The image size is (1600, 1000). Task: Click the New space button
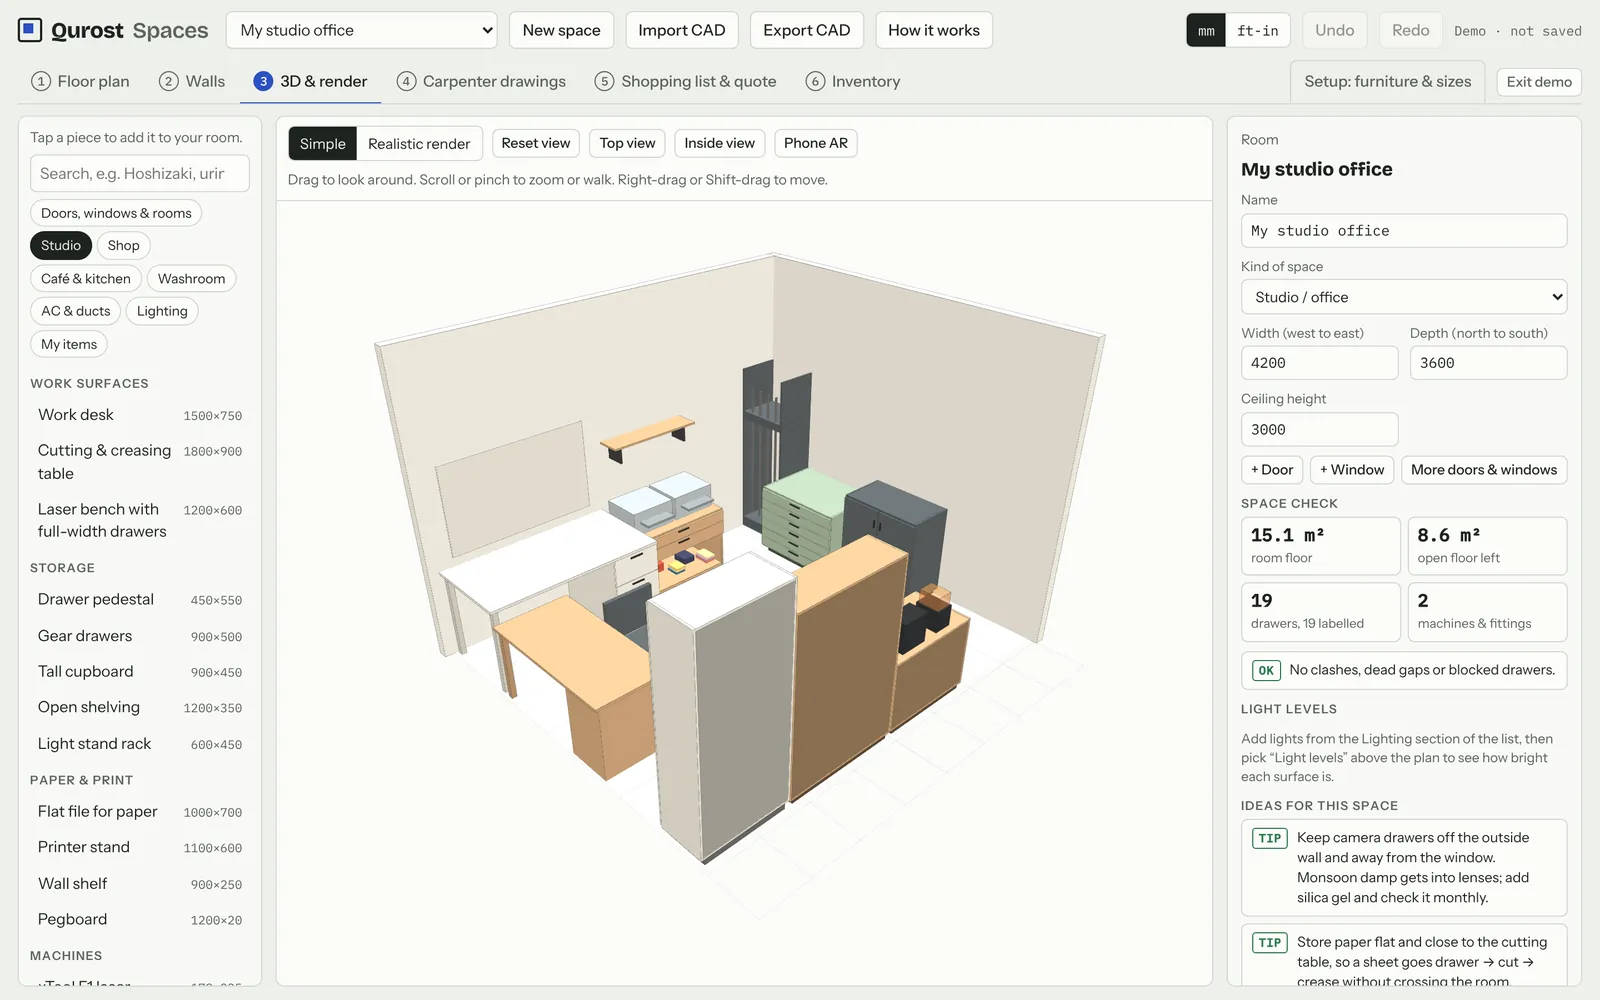pos(562,30)
